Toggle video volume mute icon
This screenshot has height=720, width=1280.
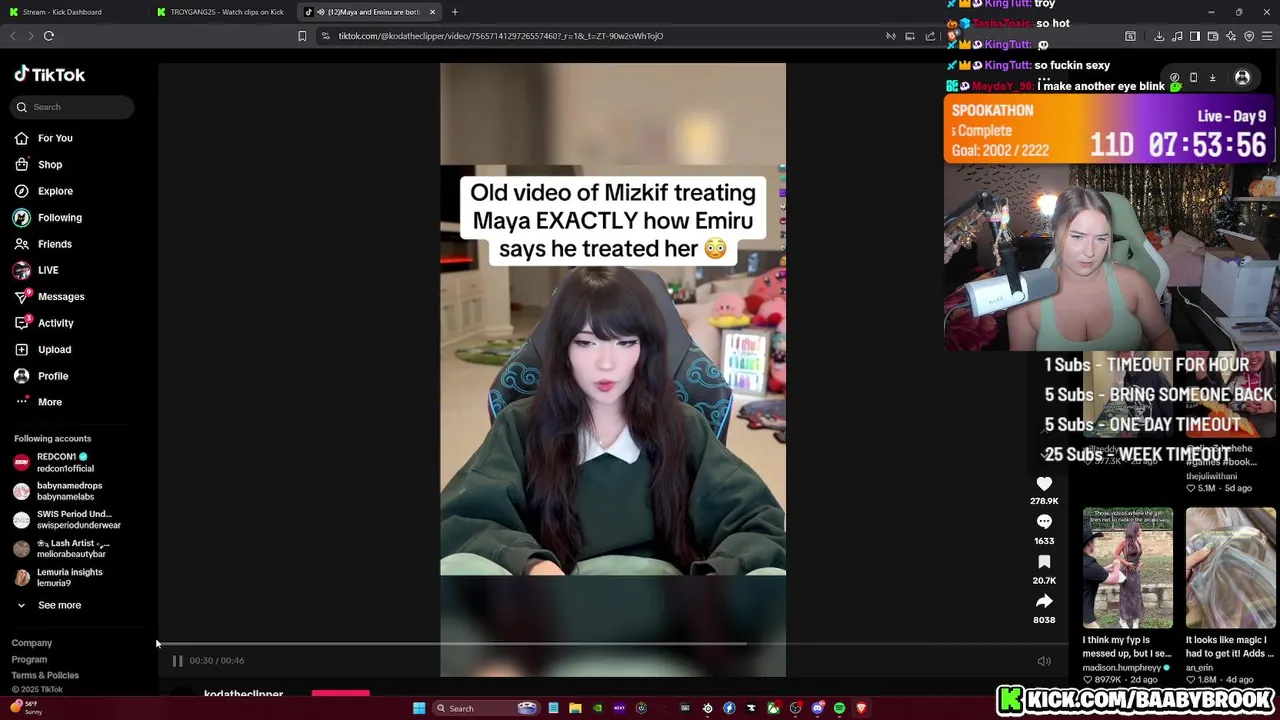click(x=1044, y=661)
